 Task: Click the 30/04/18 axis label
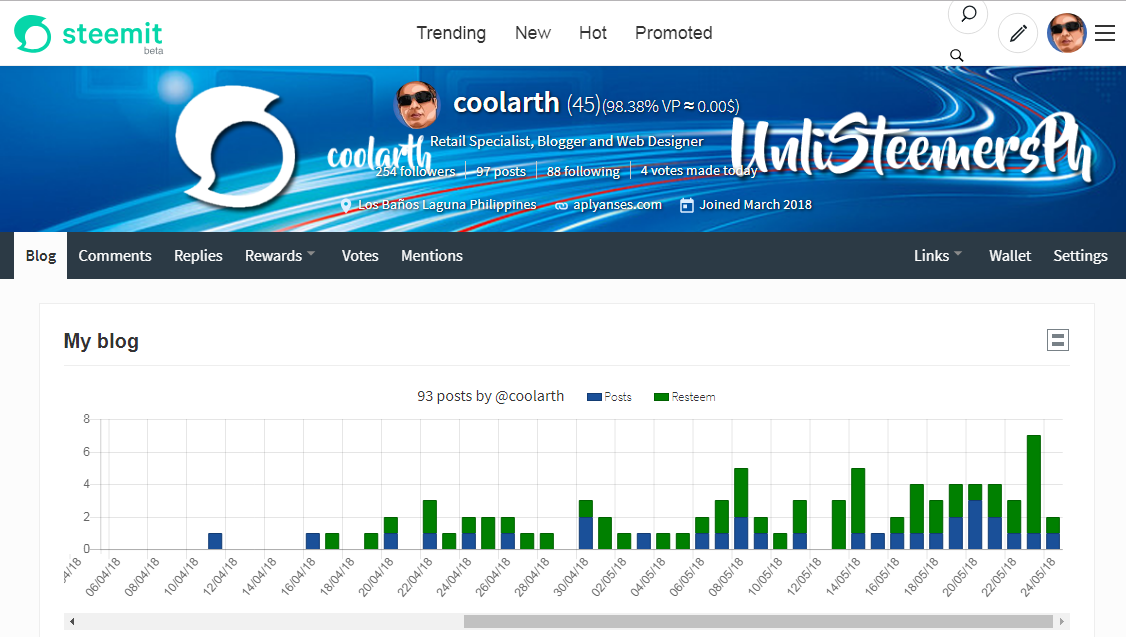(x=572, y=577)
